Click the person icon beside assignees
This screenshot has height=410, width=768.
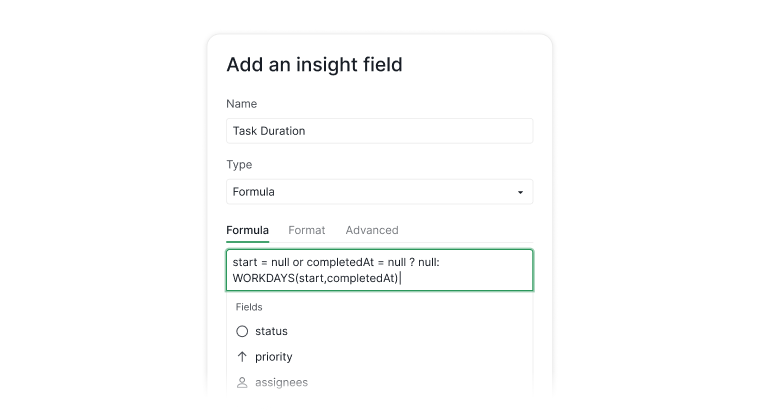click(x=242, y=382)
